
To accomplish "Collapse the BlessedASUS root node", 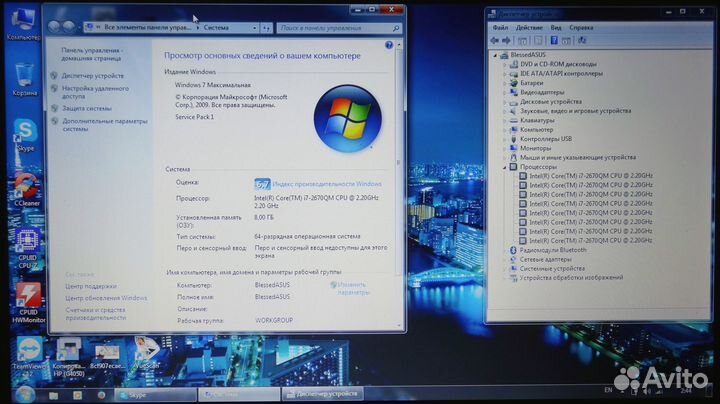I will 495,55.
